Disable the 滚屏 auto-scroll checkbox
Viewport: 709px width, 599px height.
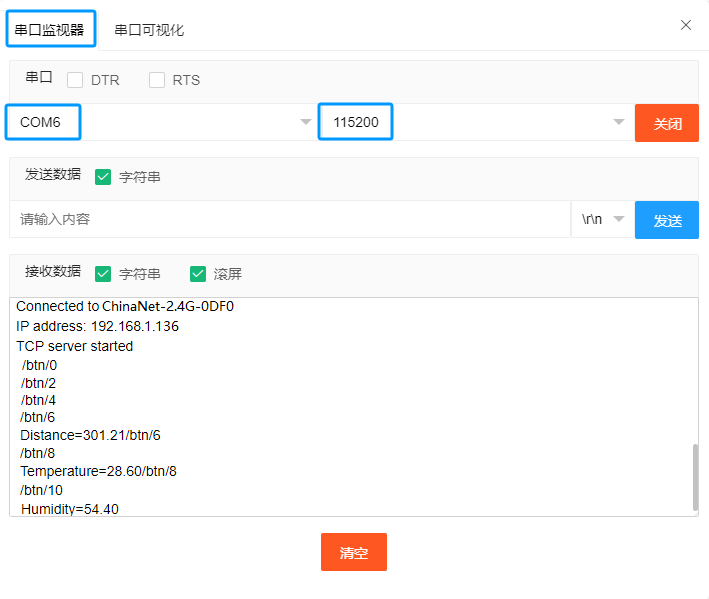click(x=197, y=273)
